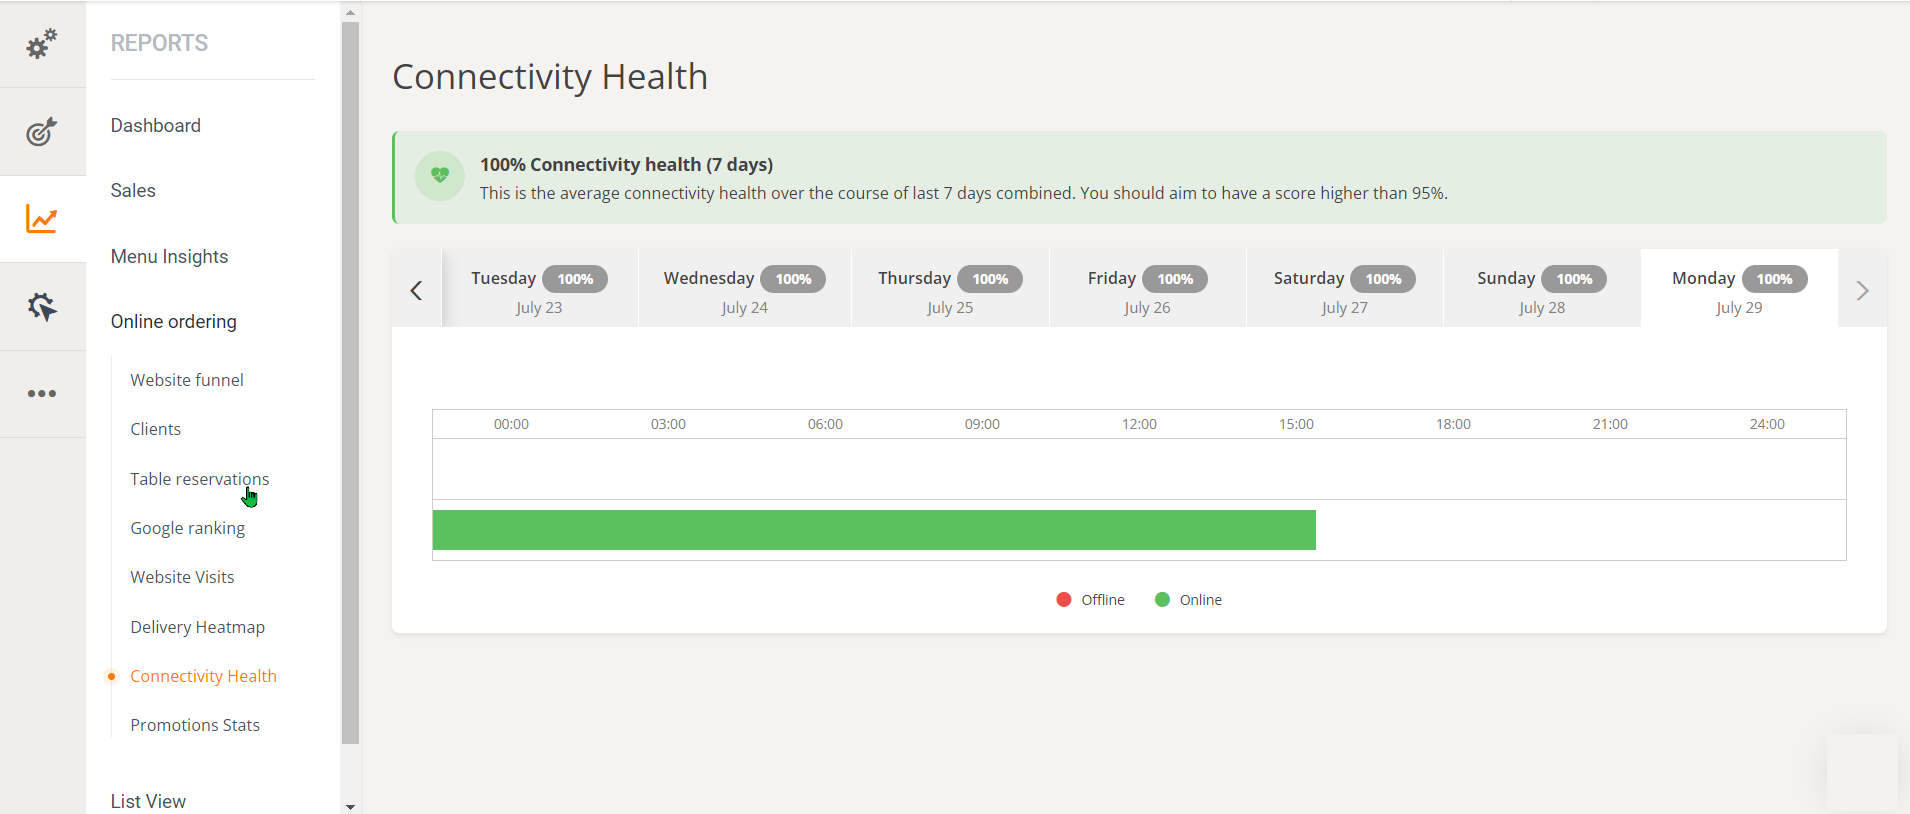Toggle the Online legend series
The image size is (1910, 814).
pyautogui.click(x=1189, y=600)
